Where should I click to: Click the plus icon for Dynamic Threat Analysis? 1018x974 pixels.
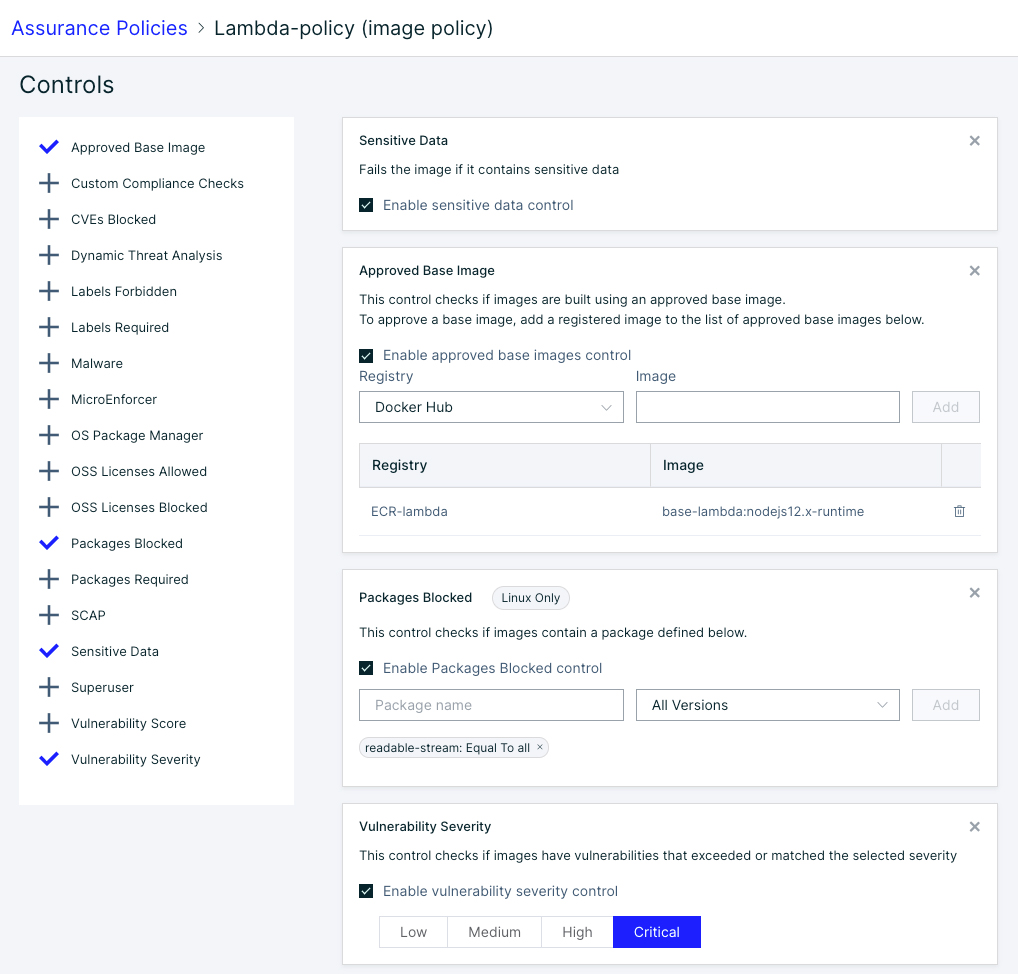click(49, 255)
